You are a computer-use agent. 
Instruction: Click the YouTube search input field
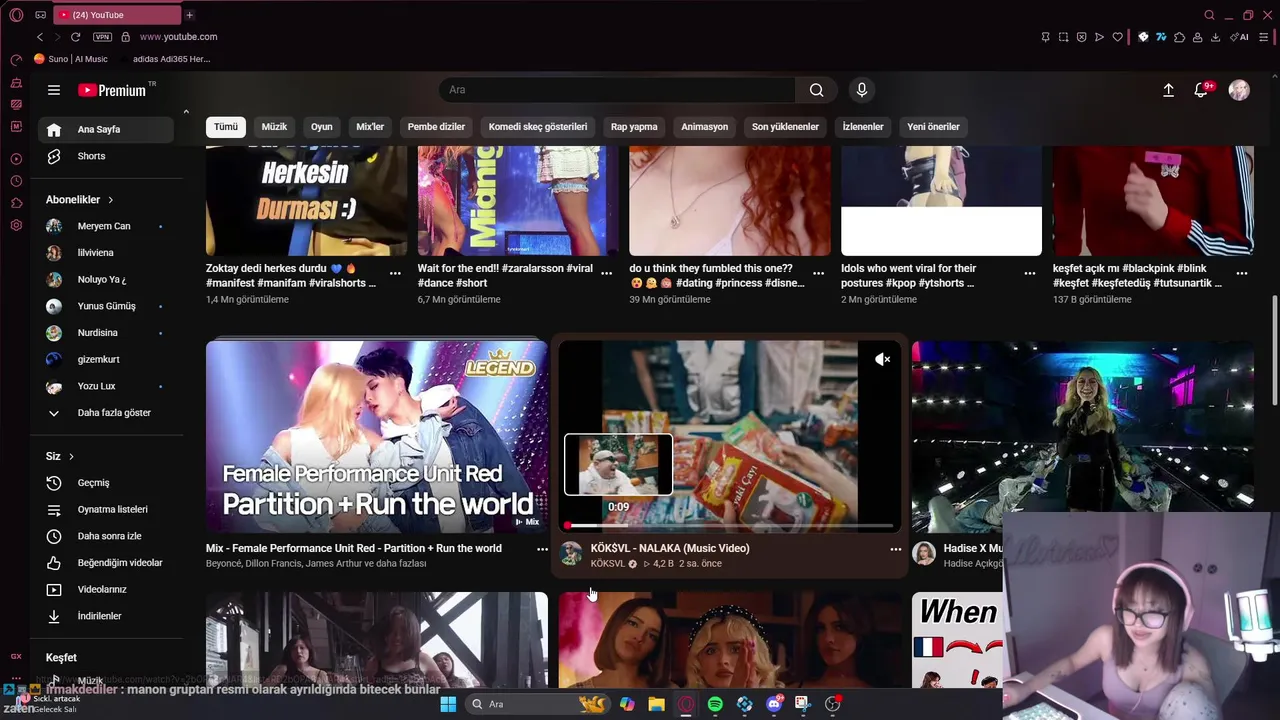click(617, 90)
